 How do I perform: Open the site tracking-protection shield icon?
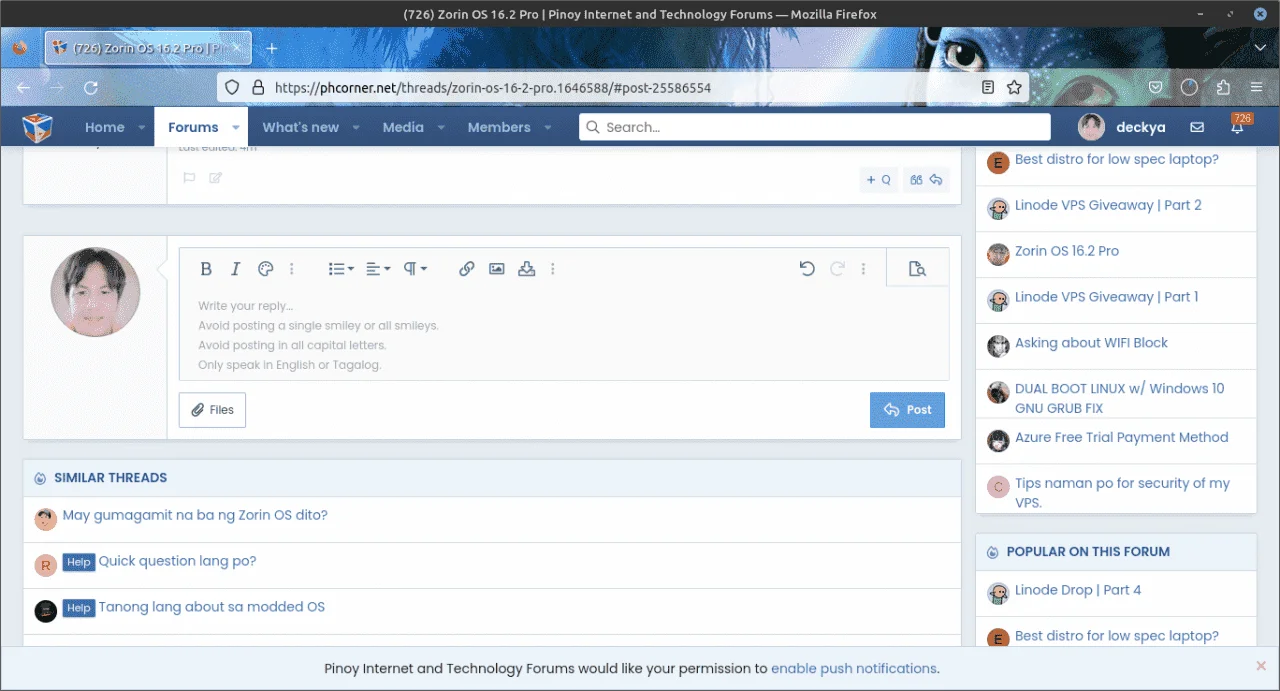tap(232, 87)
